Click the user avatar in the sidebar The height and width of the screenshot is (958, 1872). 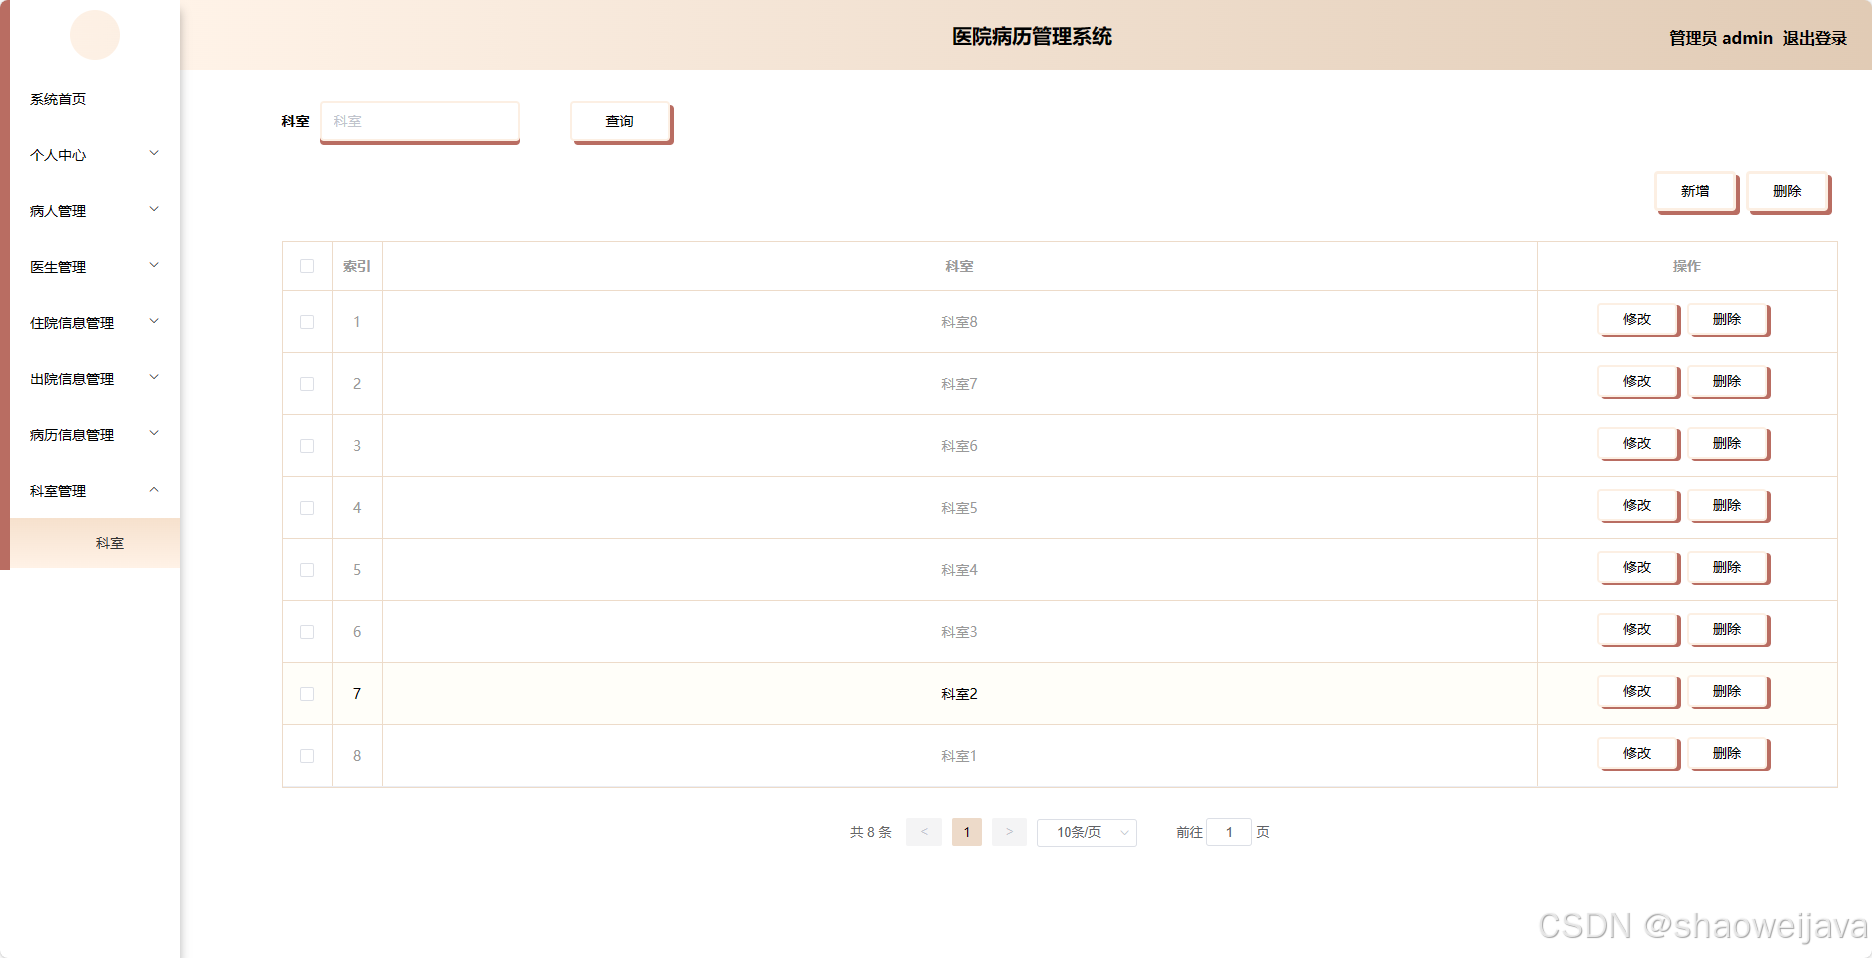[x=94, y=35]
